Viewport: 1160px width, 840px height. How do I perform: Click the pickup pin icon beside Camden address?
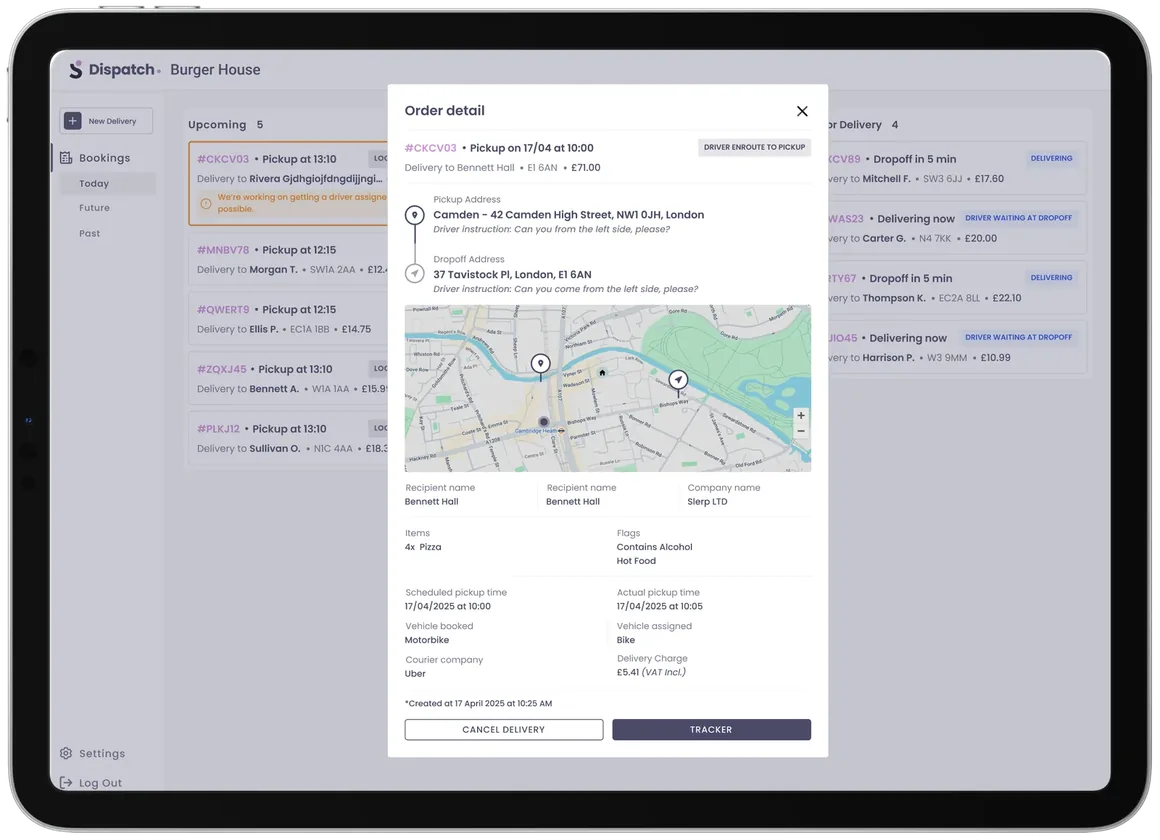[x=415, y=215]
